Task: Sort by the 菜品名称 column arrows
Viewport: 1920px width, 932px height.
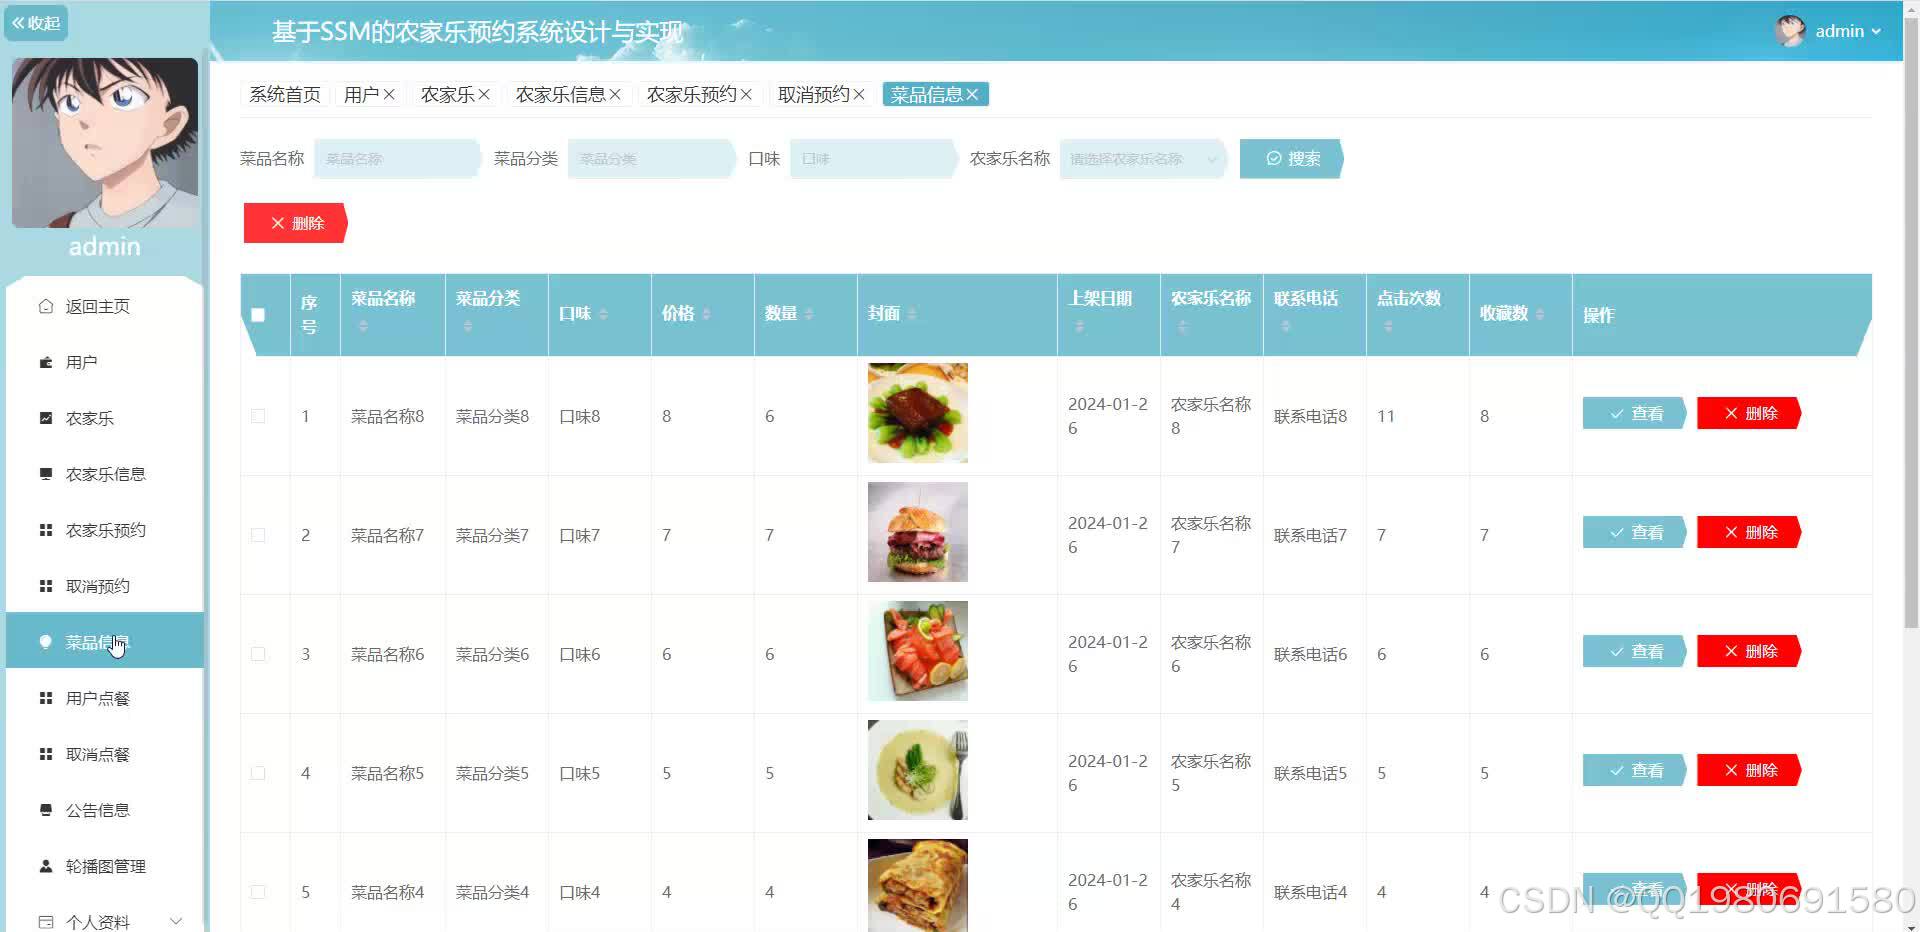Action: pyautogui.click(x=363, y=326)
